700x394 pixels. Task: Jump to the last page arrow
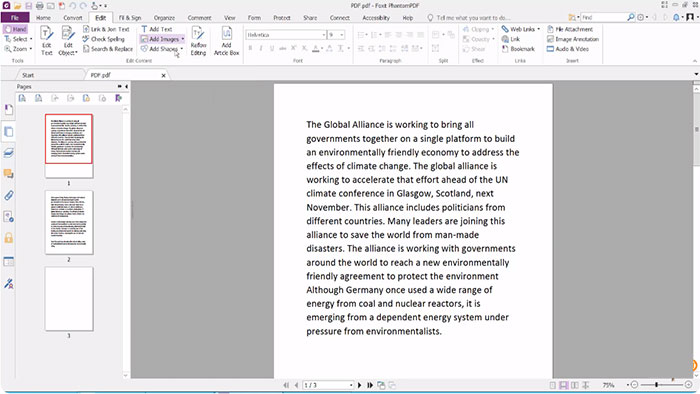(370, 385)
